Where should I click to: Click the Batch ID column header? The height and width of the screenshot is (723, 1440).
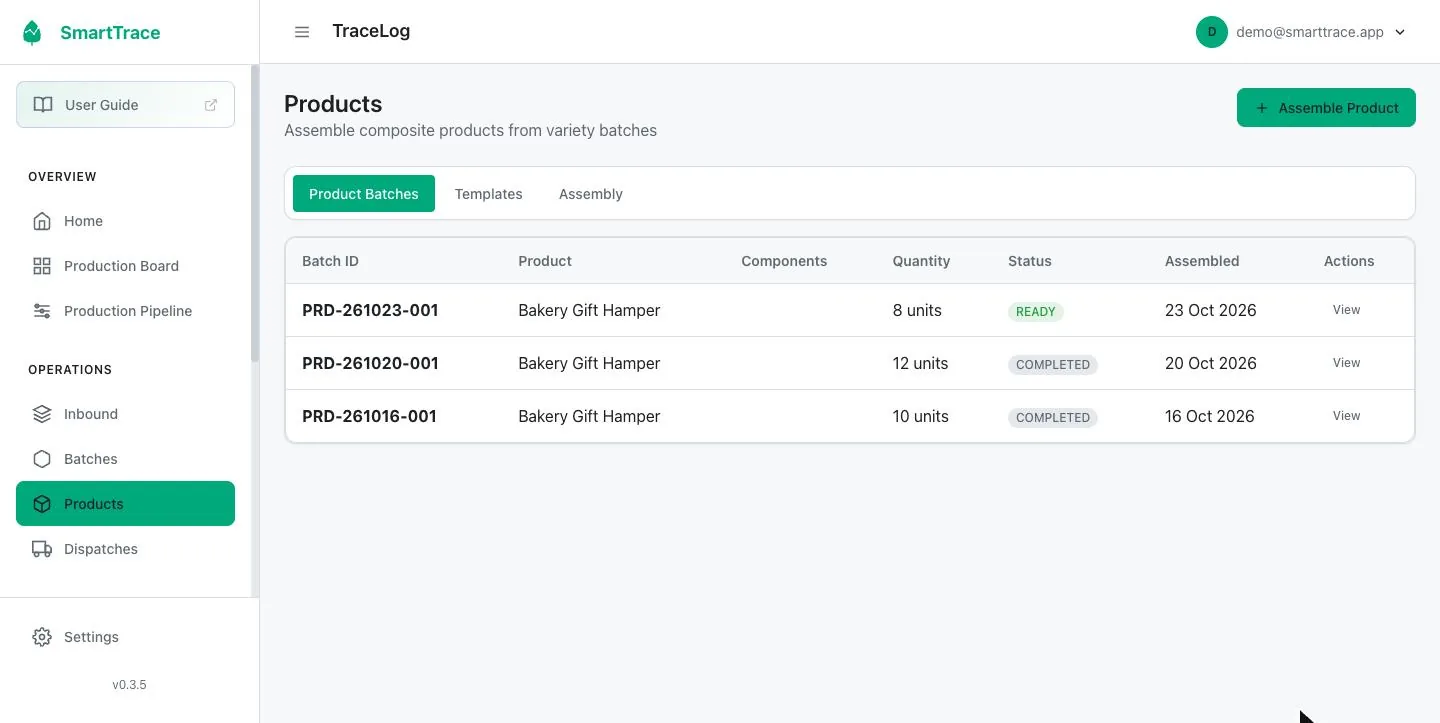(x=330, y=261)
